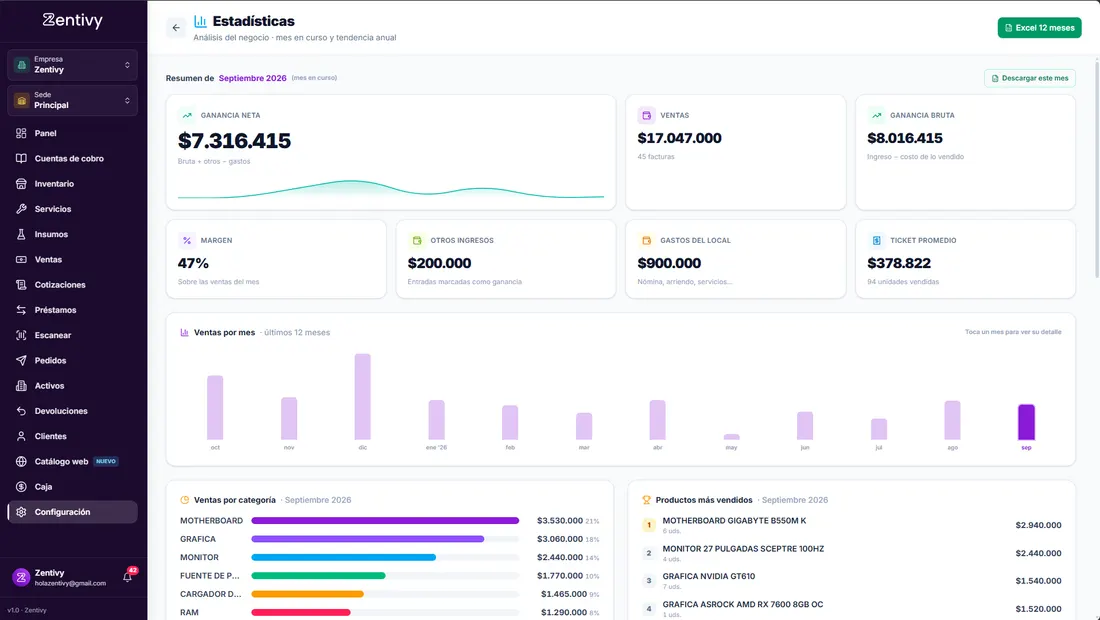Screen dimensions: 1100x620
Task: Click the Gastos del local wallet icon
Action: pyautogui.click(x=646, y=241)
